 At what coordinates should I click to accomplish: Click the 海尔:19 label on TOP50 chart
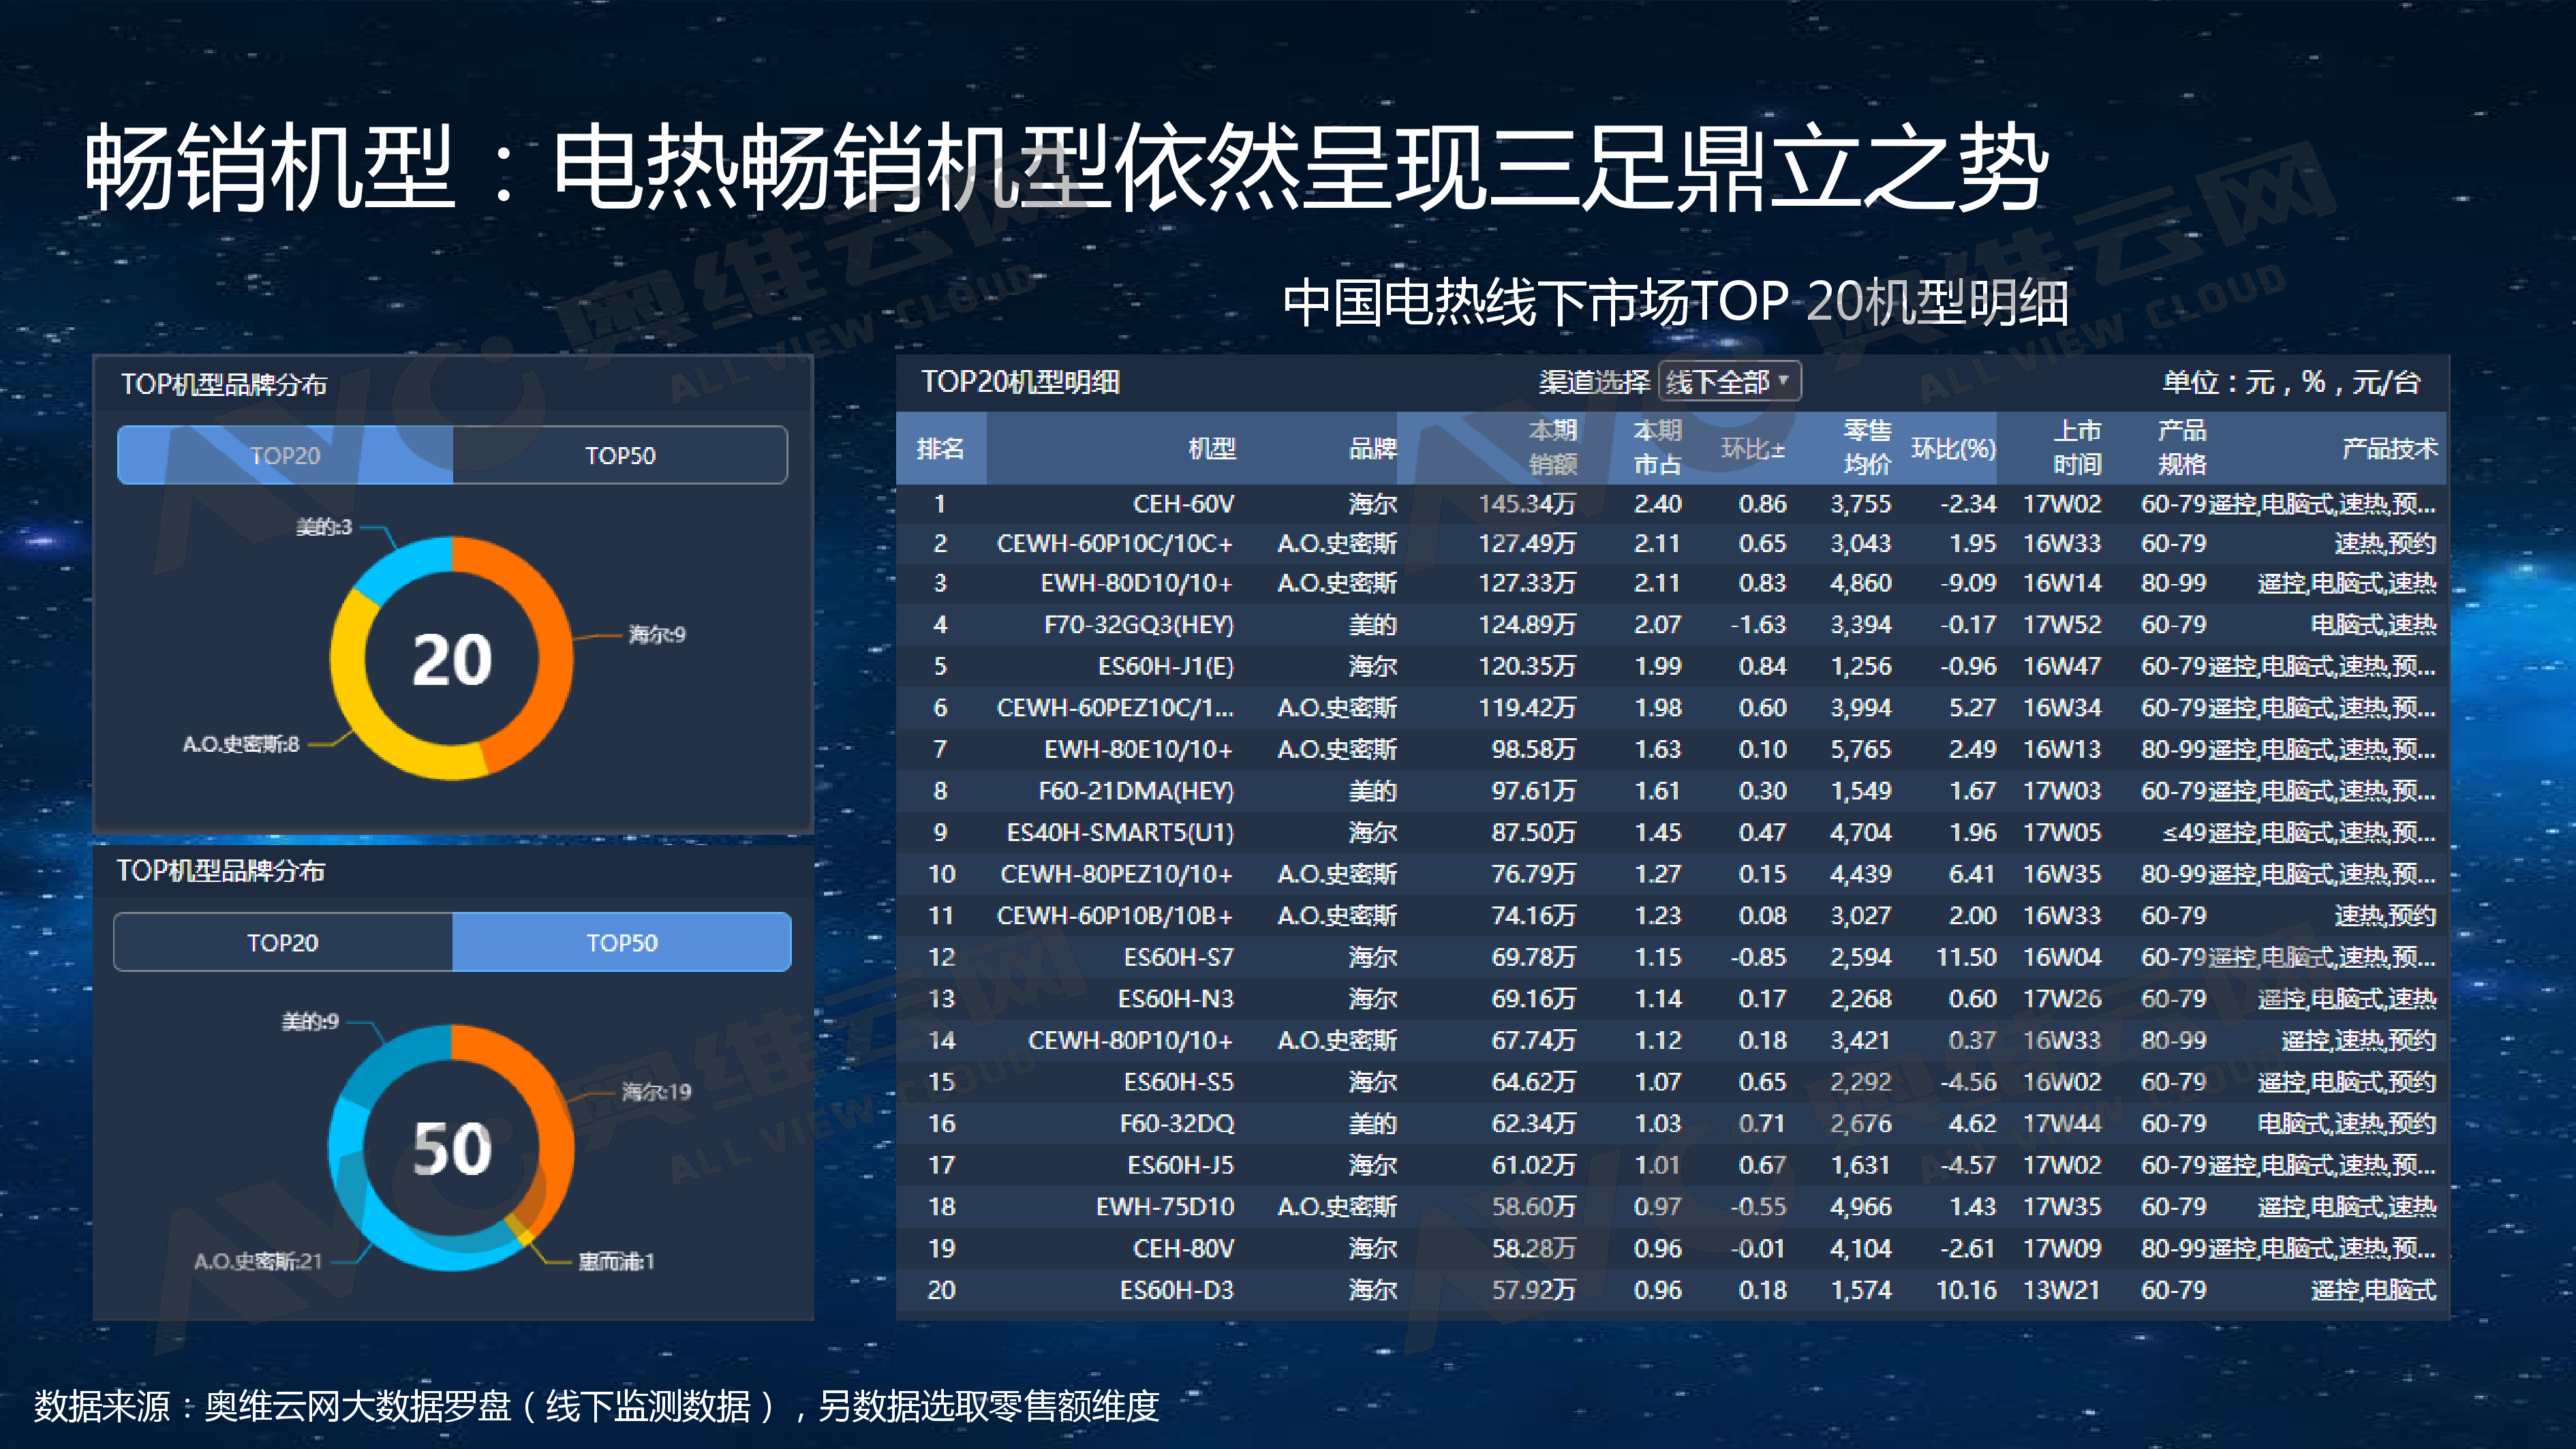pyautogui.click(x=656, y=1091)
